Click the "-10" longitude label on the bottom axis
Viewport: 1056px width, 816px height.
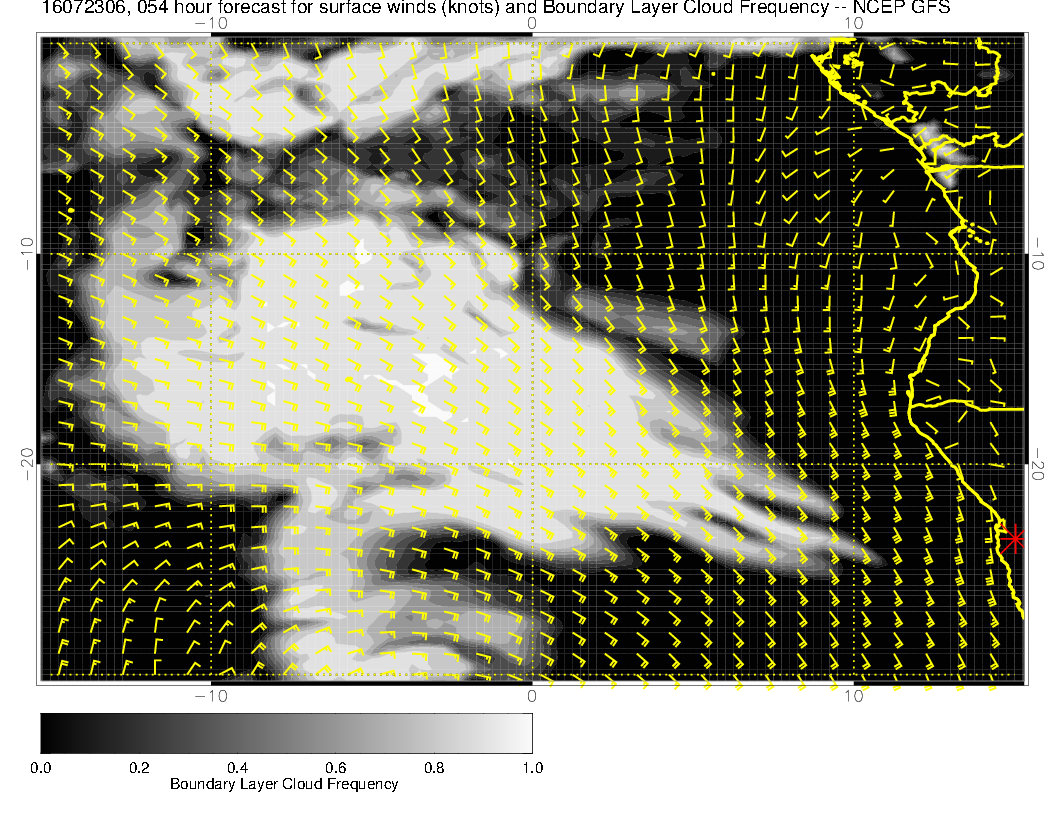(211, 696)
